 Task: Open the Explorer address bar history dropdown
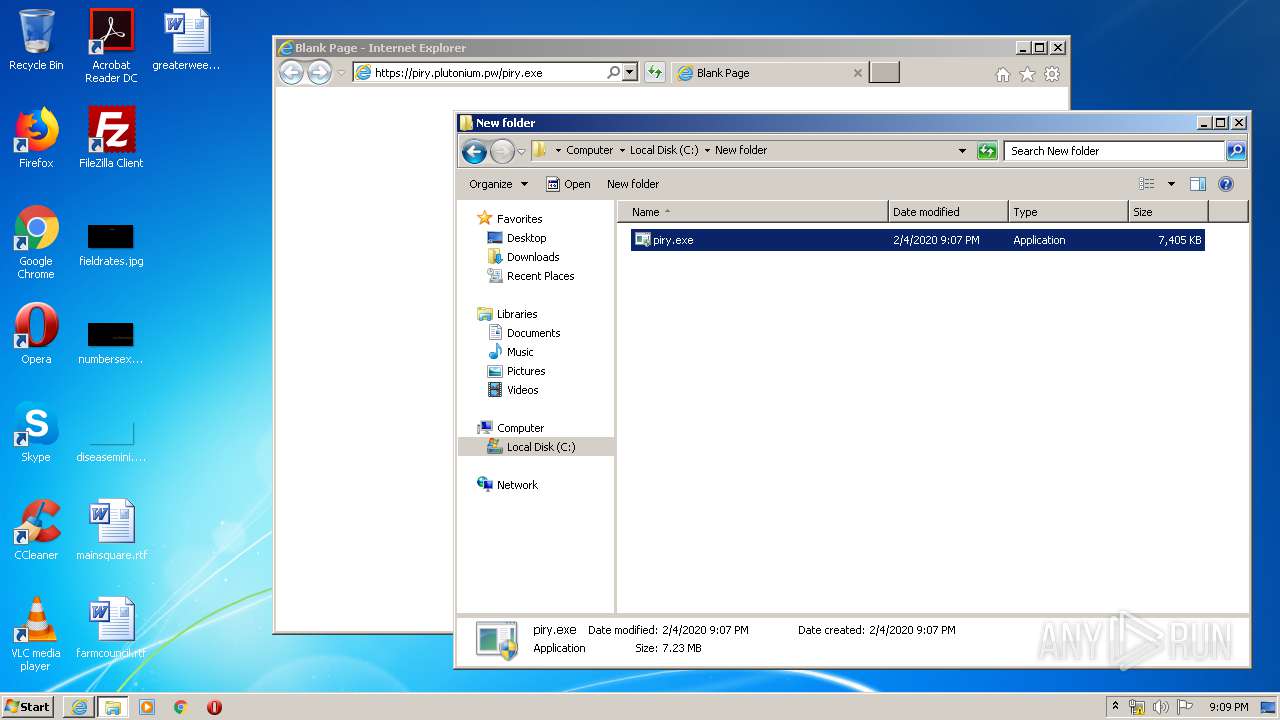coord(962,151)
